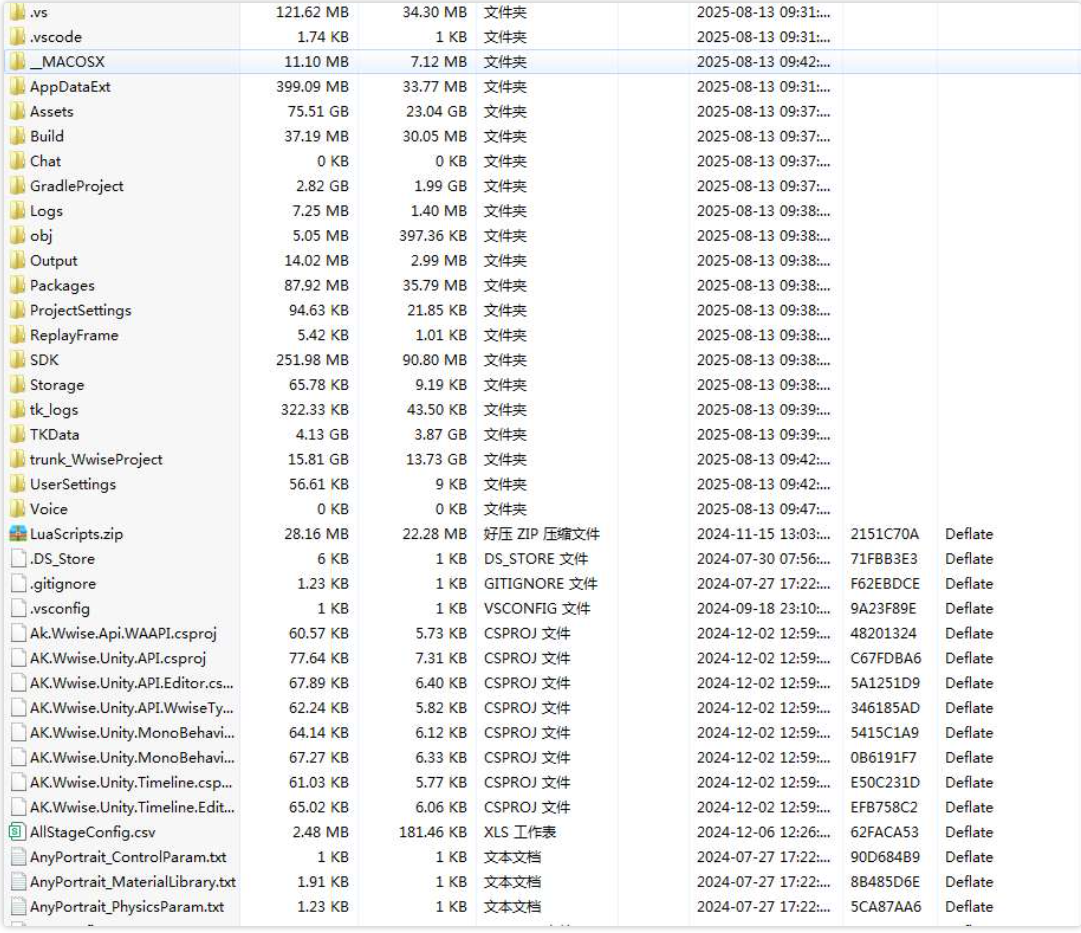Click the .gitignore file icon

(x=17, y=584)
